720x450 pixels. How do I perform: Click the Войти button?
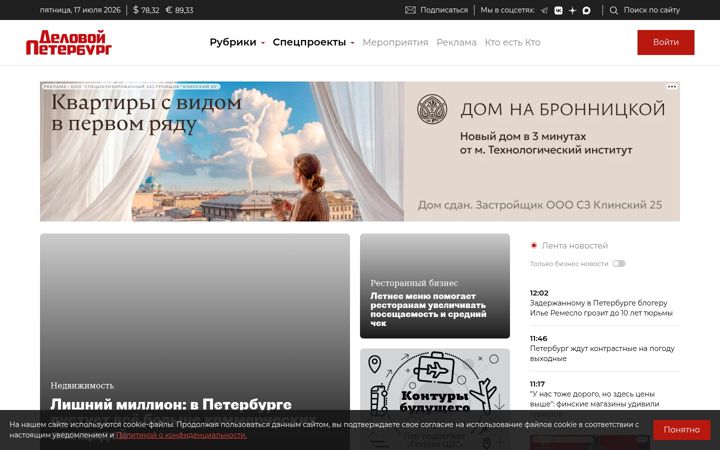pyautogui.click(x=665, y=42)
